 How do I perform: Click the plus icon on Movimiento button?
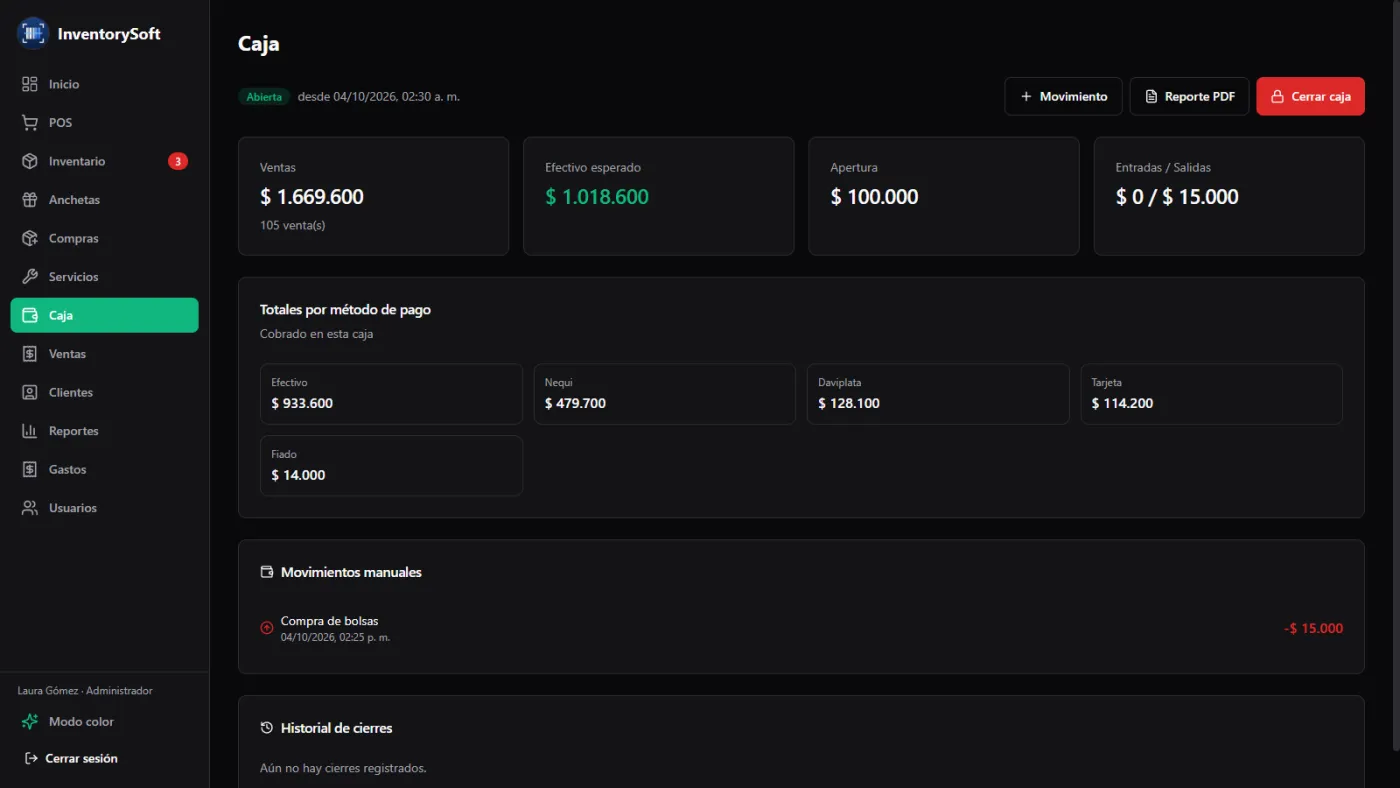click(1026, 97)
